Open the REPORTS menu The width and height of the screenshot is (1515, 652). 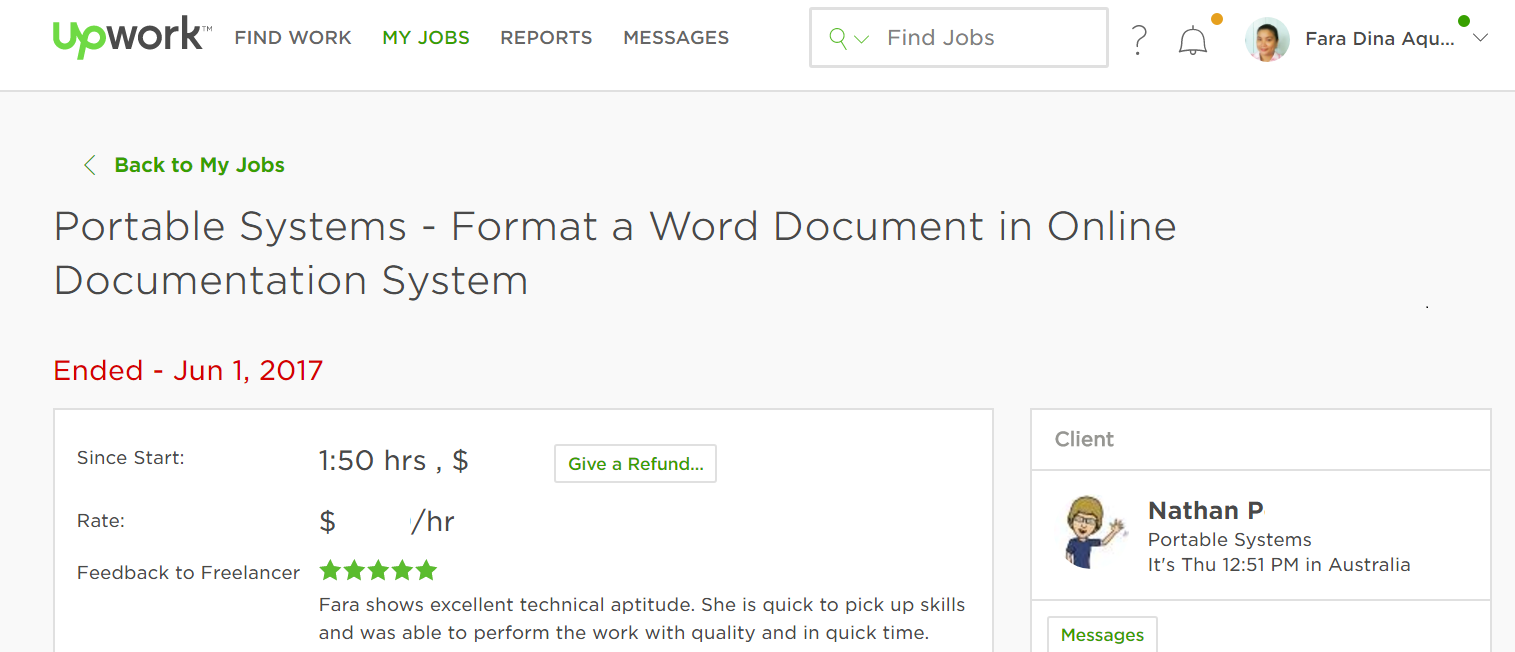546,37
